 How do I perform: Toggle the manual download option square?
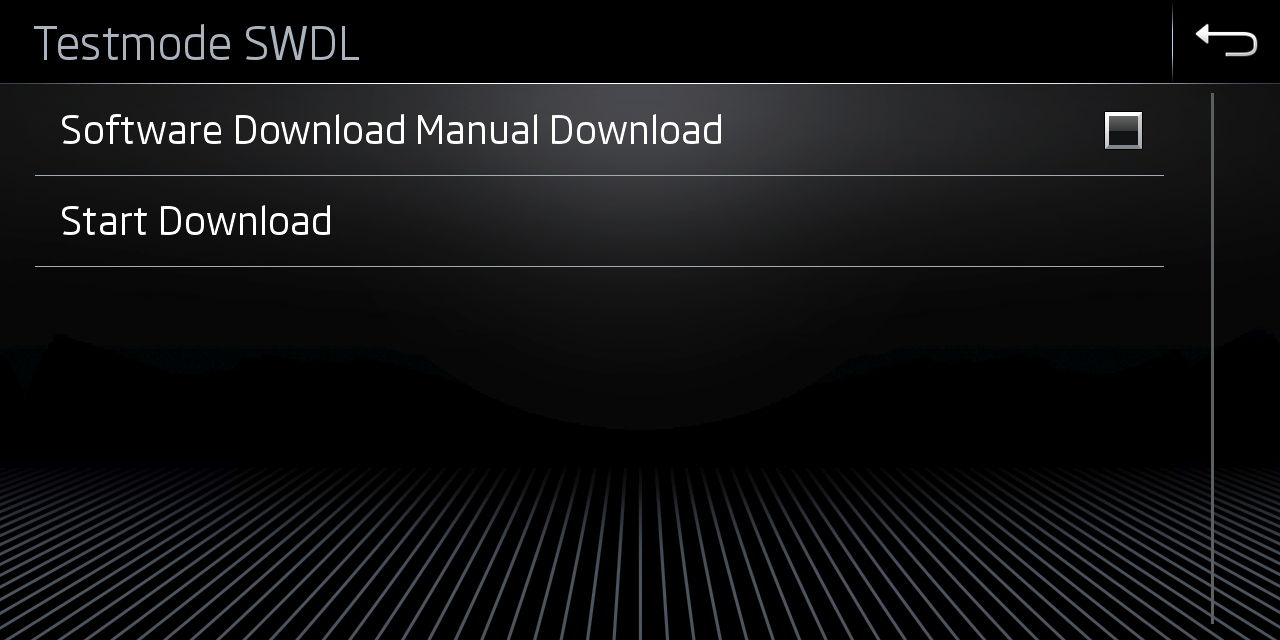pyautogui.click(x=1123, y=130)
